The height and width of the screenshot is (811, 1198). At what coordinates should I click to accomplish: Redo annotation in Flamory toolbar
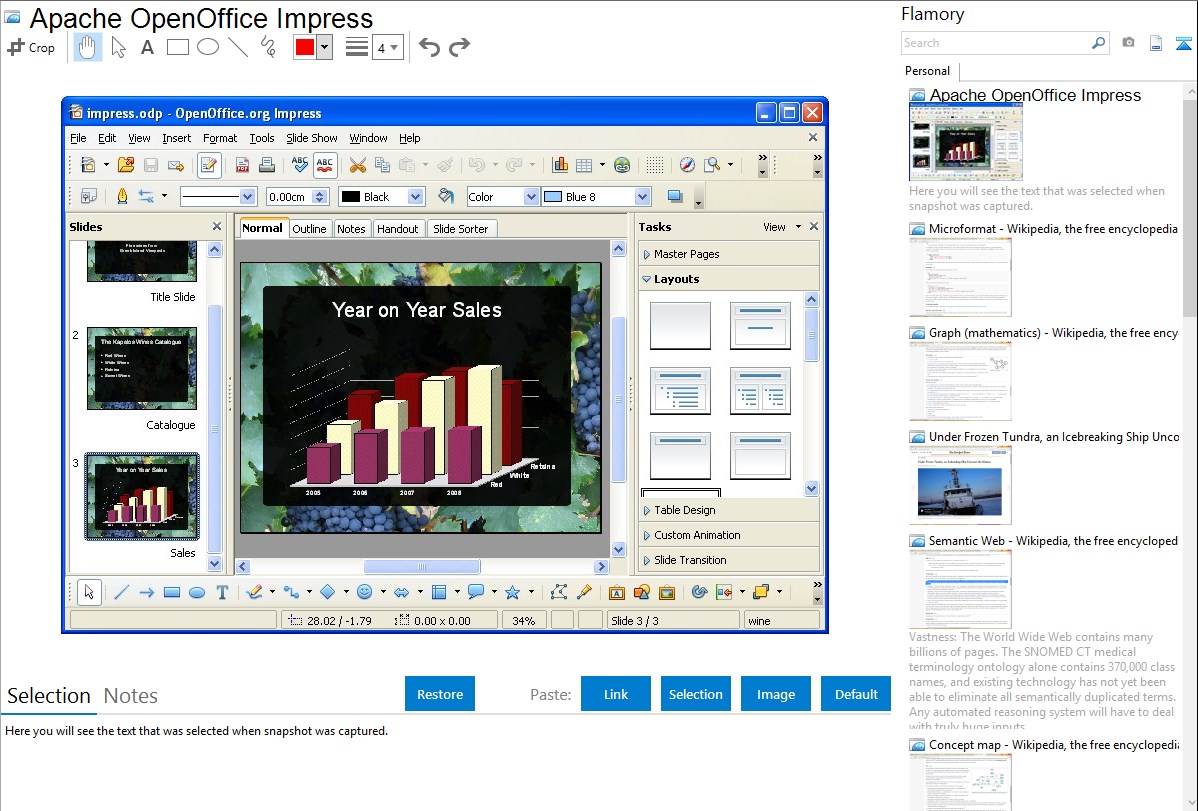click(459, 47)
